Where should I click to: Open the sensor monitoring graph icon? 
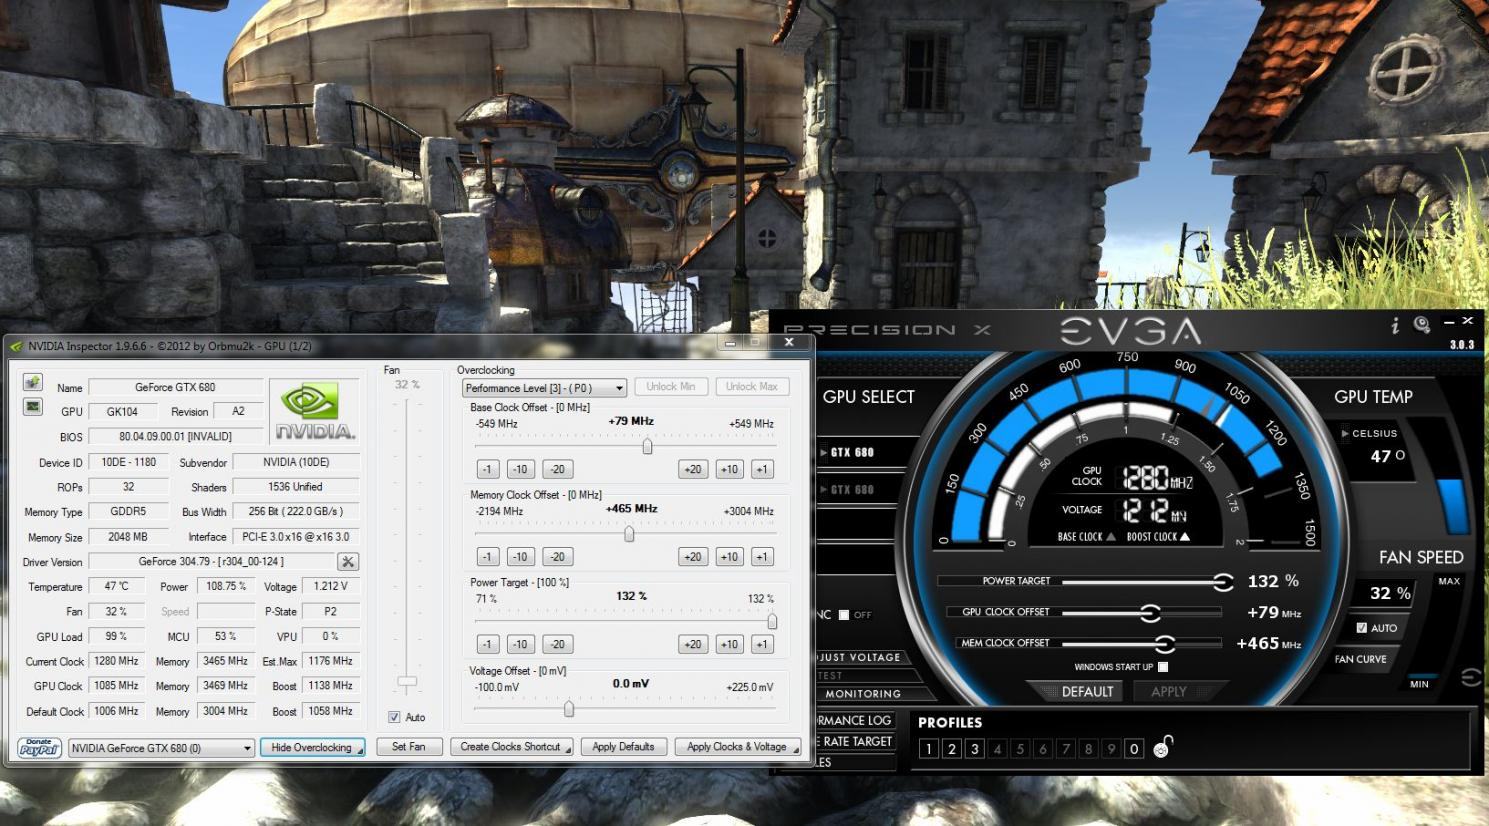pyautogui.click(x=32, y=407)
